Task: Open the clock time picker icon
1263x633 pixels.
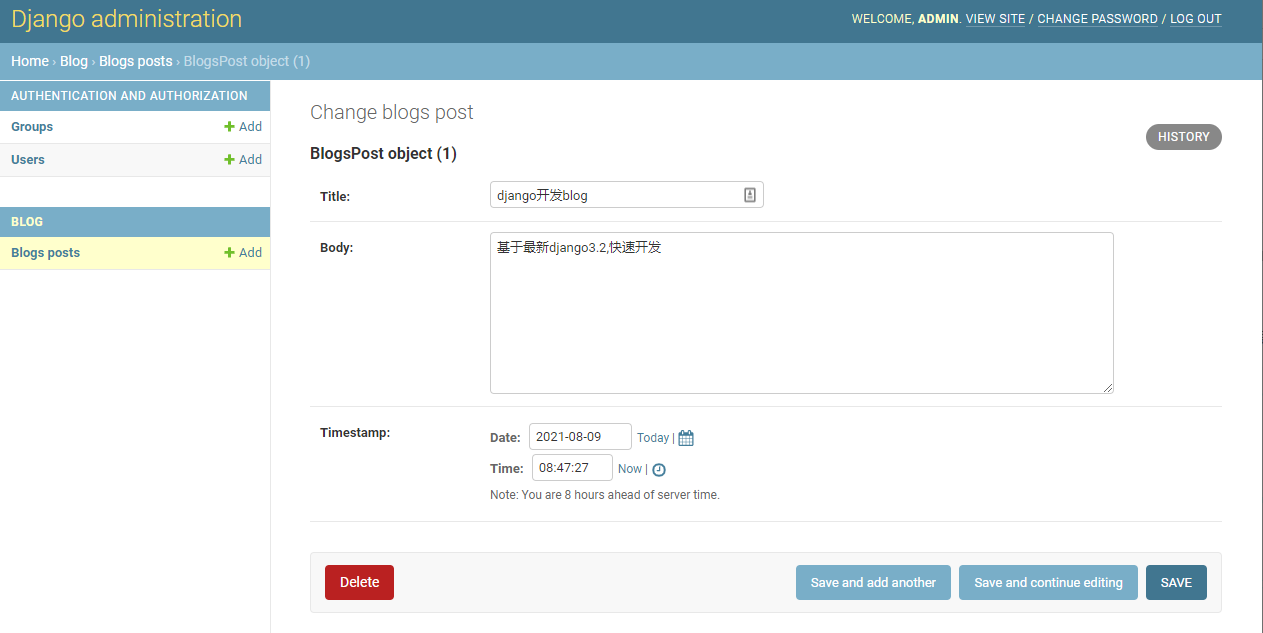Action: tap(659, 469)
